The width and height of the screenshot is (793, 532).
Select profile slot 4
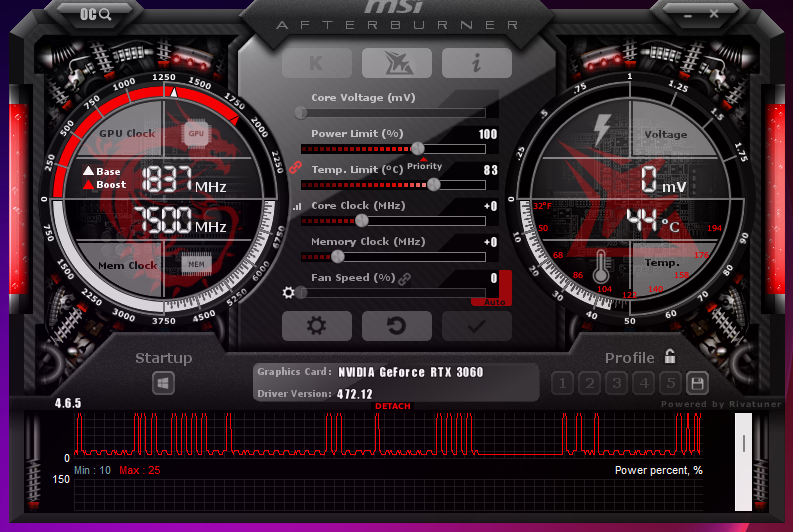[x=644, y=384]
